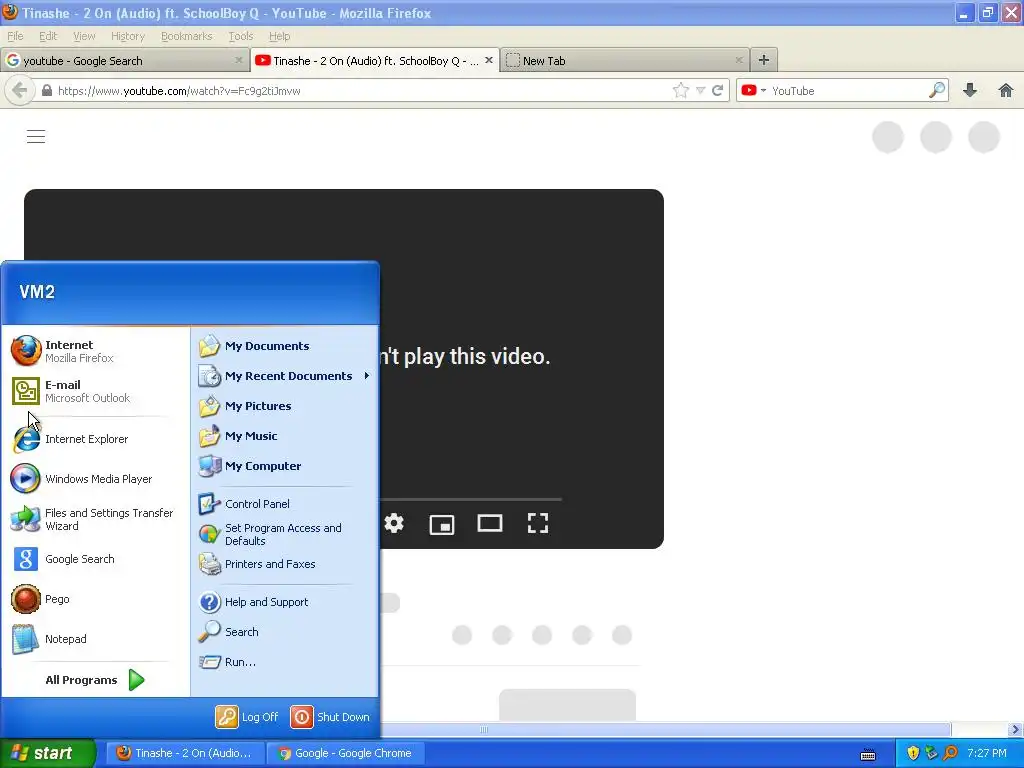Open YouTube hamburger guide menu

pos(36,136)
